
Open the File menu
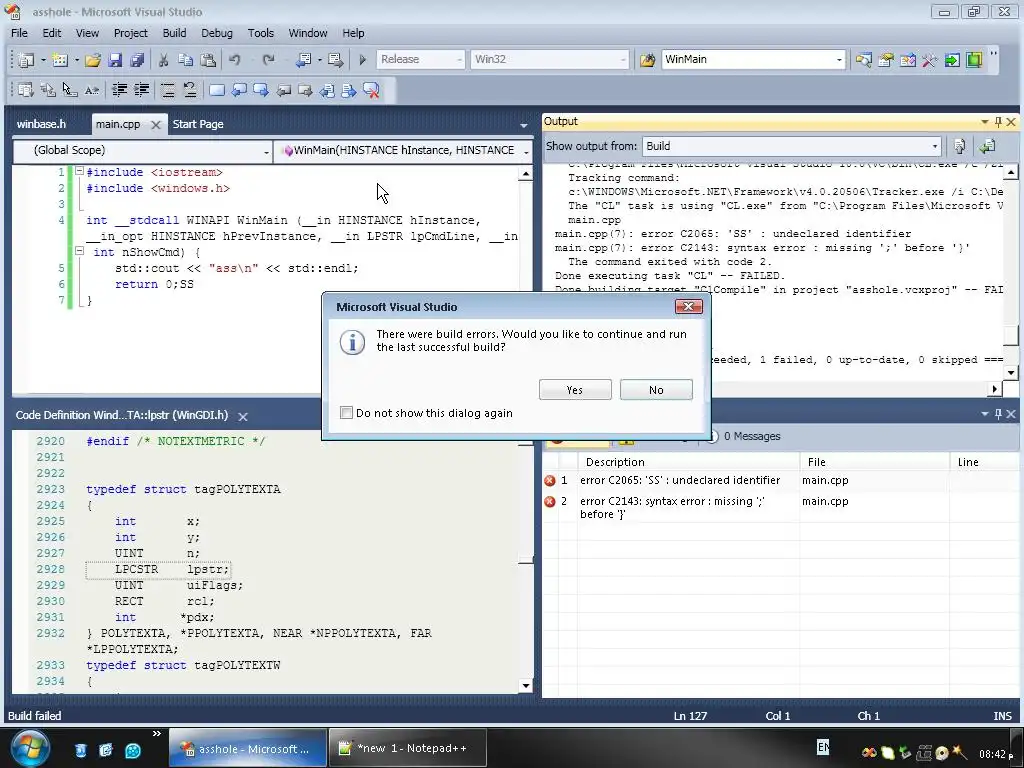[x=20, y=33]
